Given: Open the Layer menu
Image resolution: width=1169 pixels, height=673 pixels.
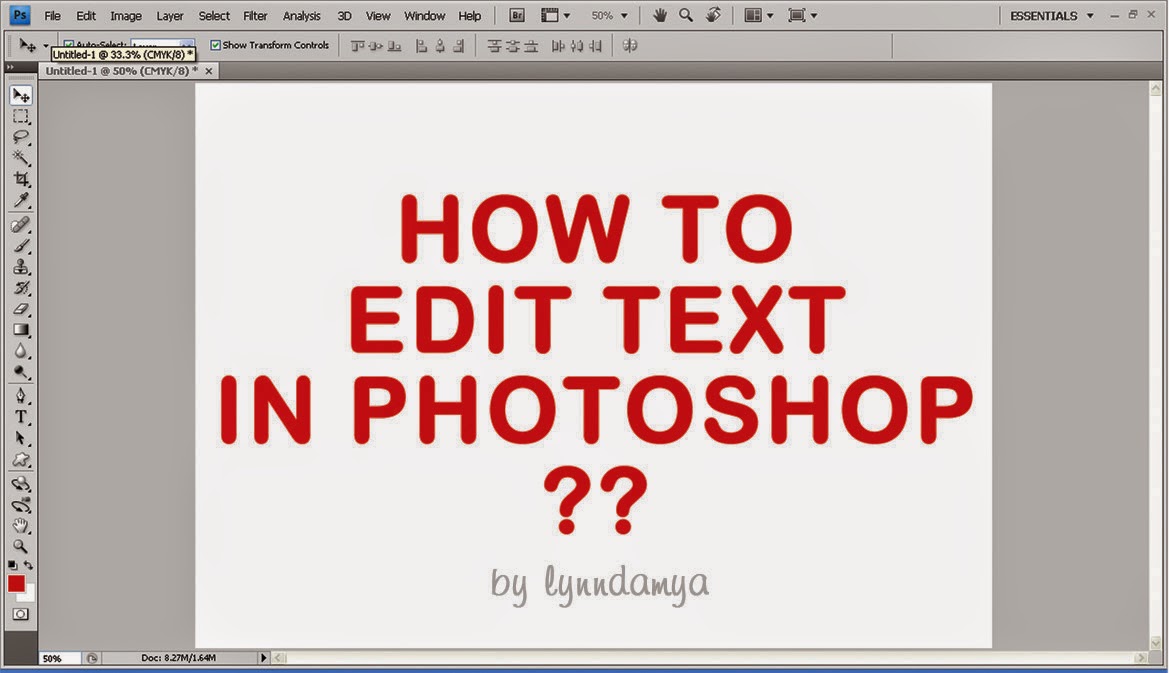Looking at the screenshot, I should tap(169, 16).
